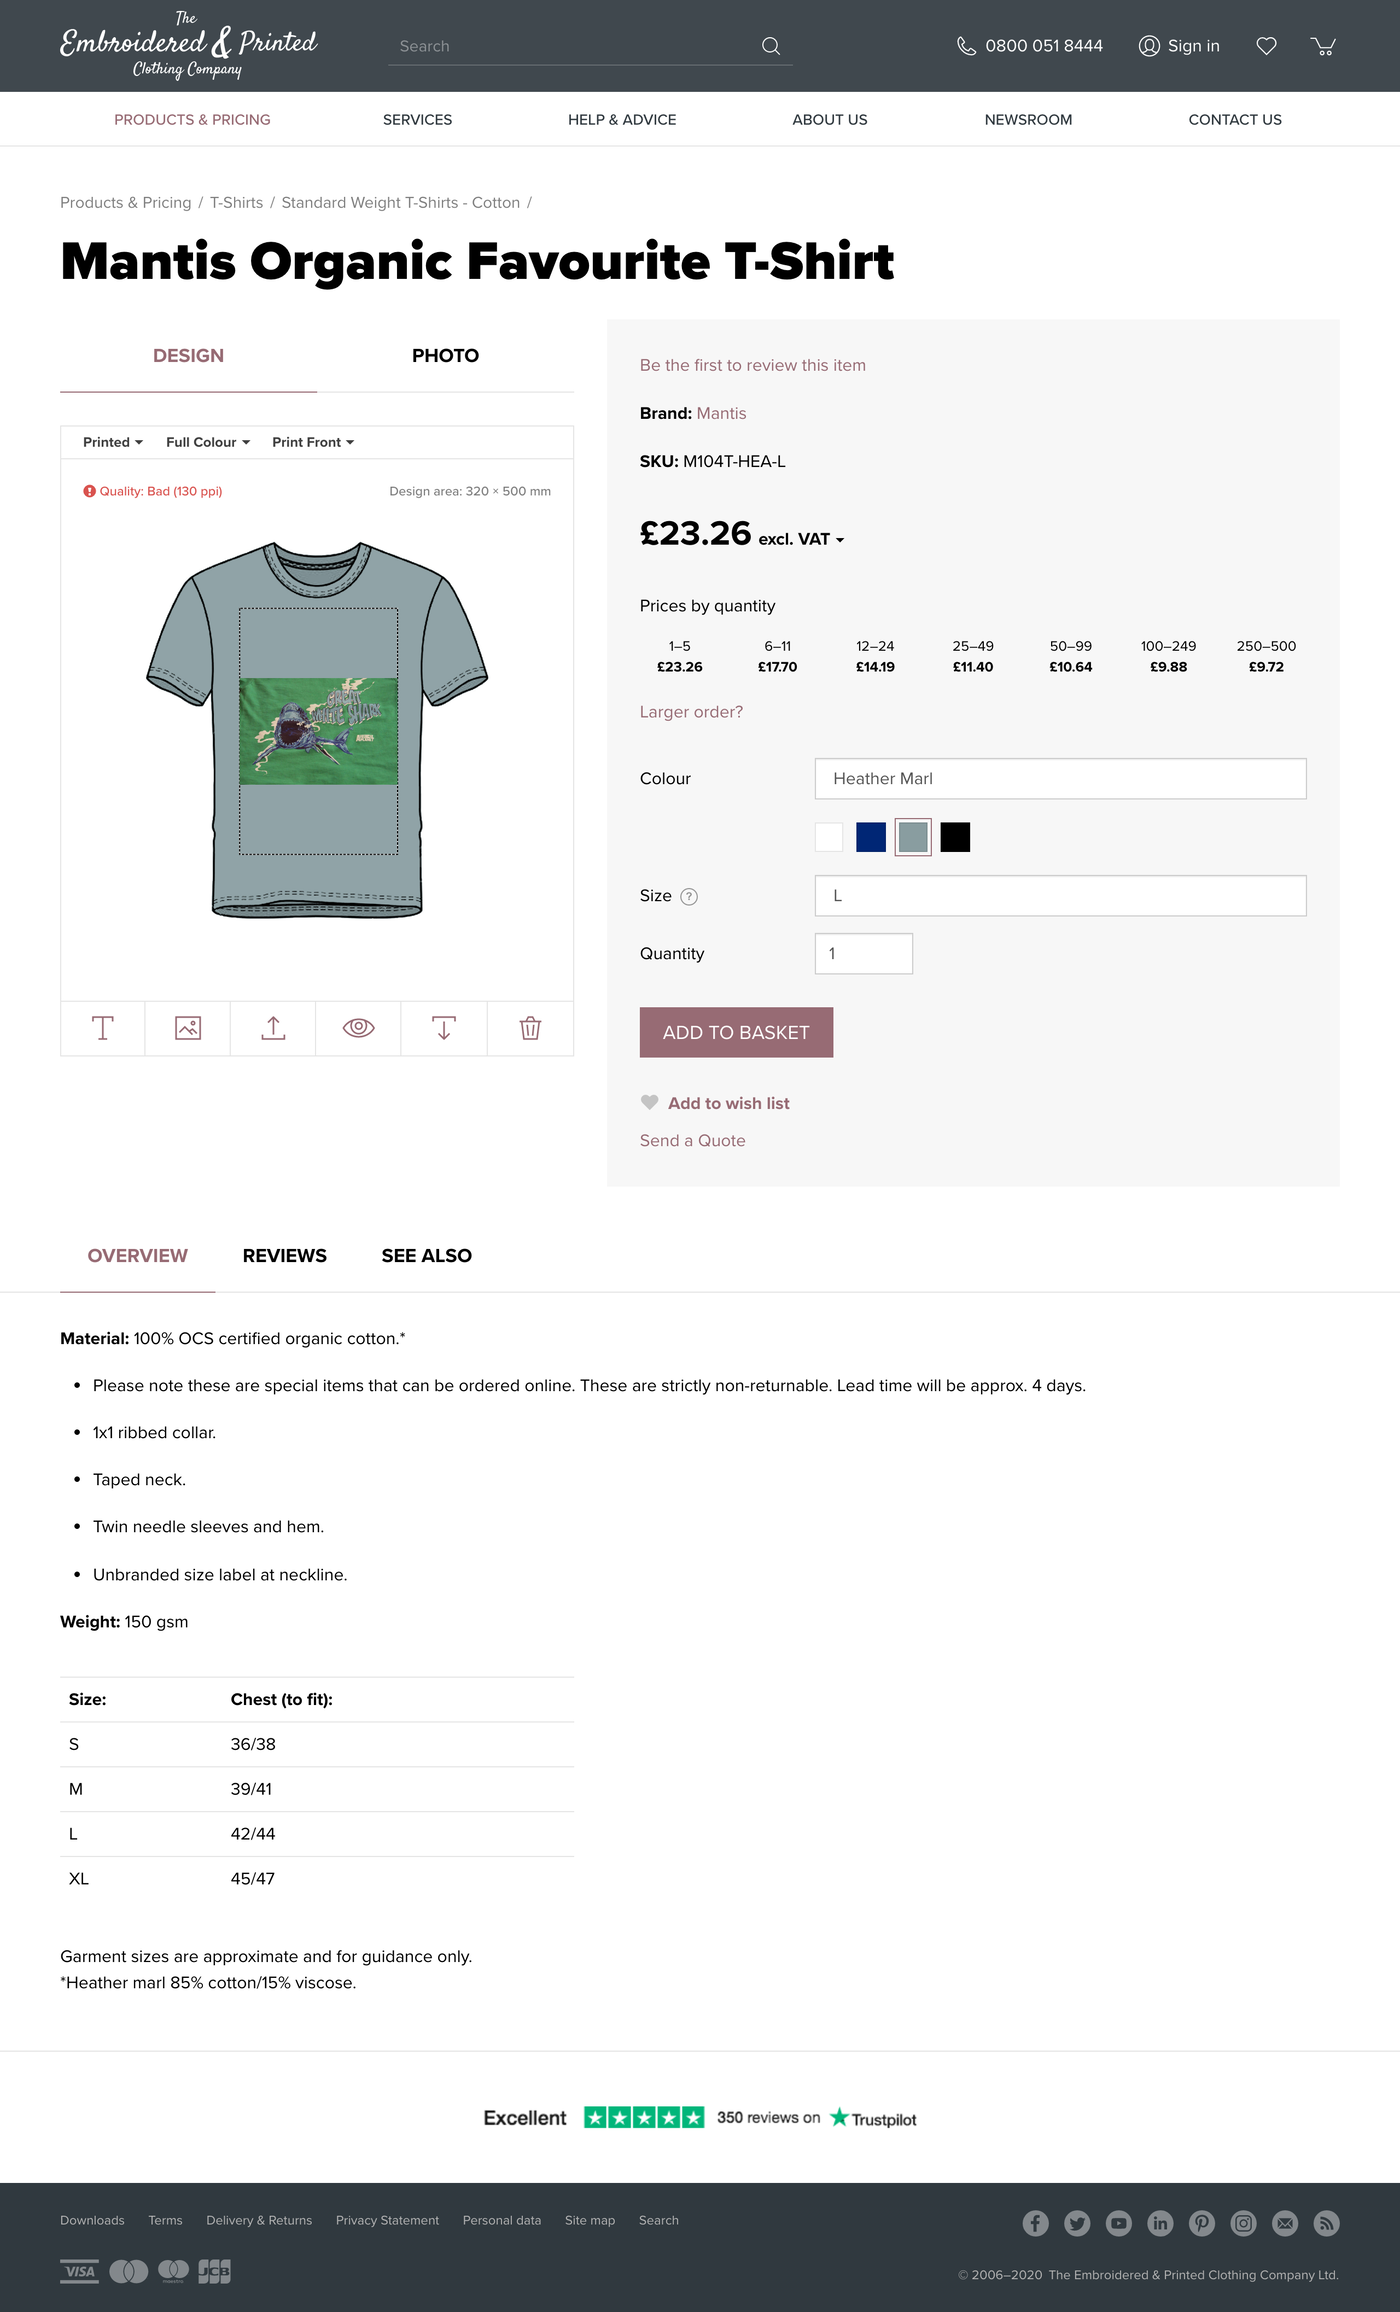Open the Facebook social icon in footer
This screenshot has height=2312, width=1400.
(x=1035, y=2223)
